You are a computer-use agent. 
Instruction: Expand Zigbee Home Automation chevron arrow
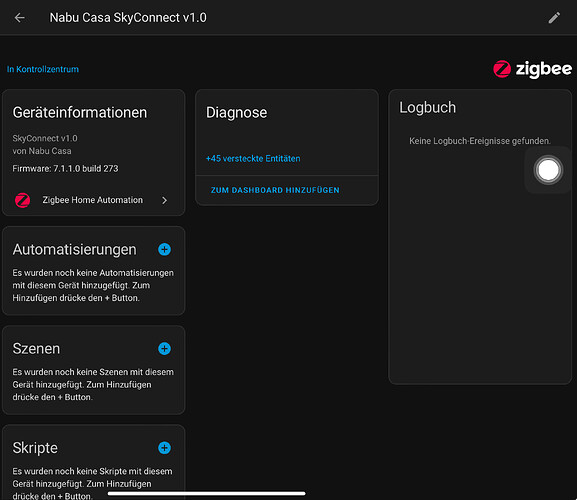(x=164, y=200)
